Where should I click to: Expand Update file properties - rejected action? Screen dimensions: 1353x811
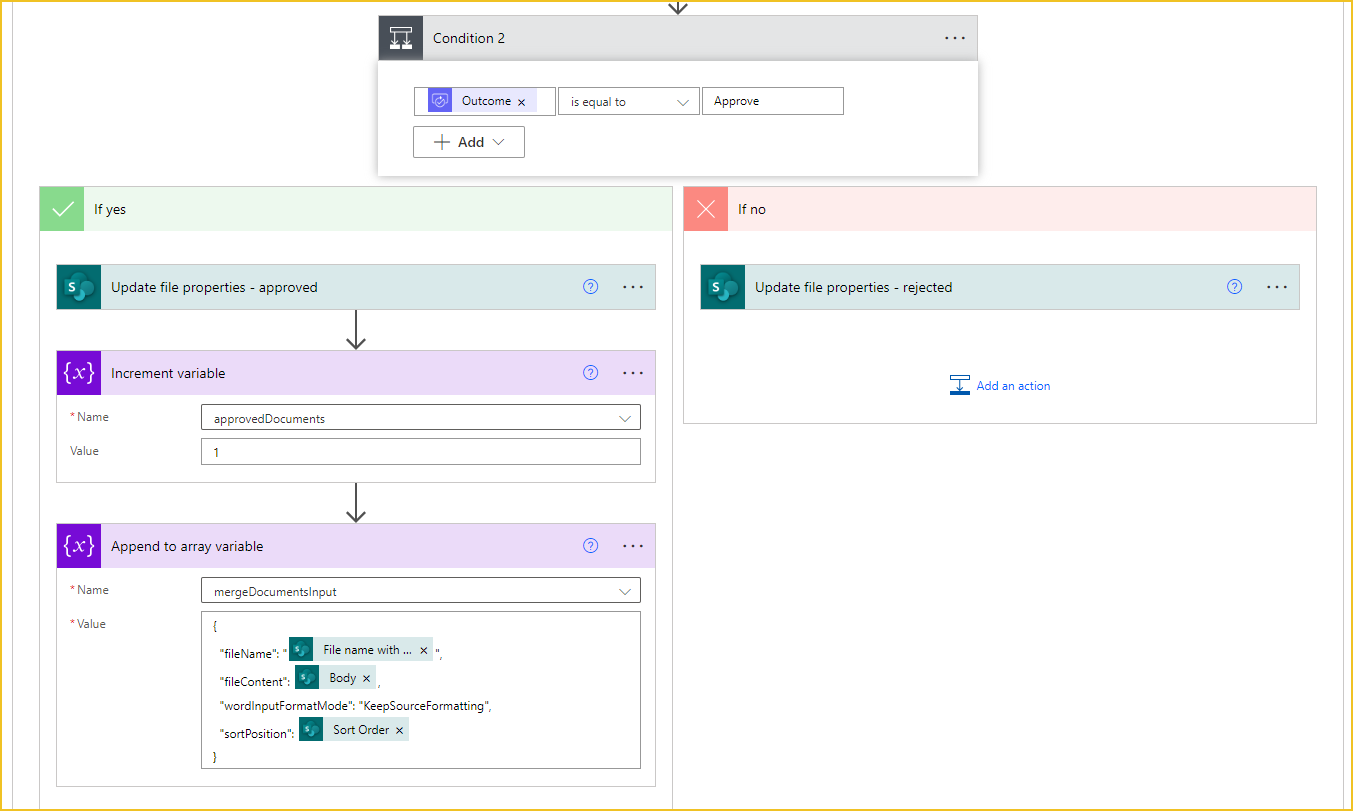pos(1000,287)
